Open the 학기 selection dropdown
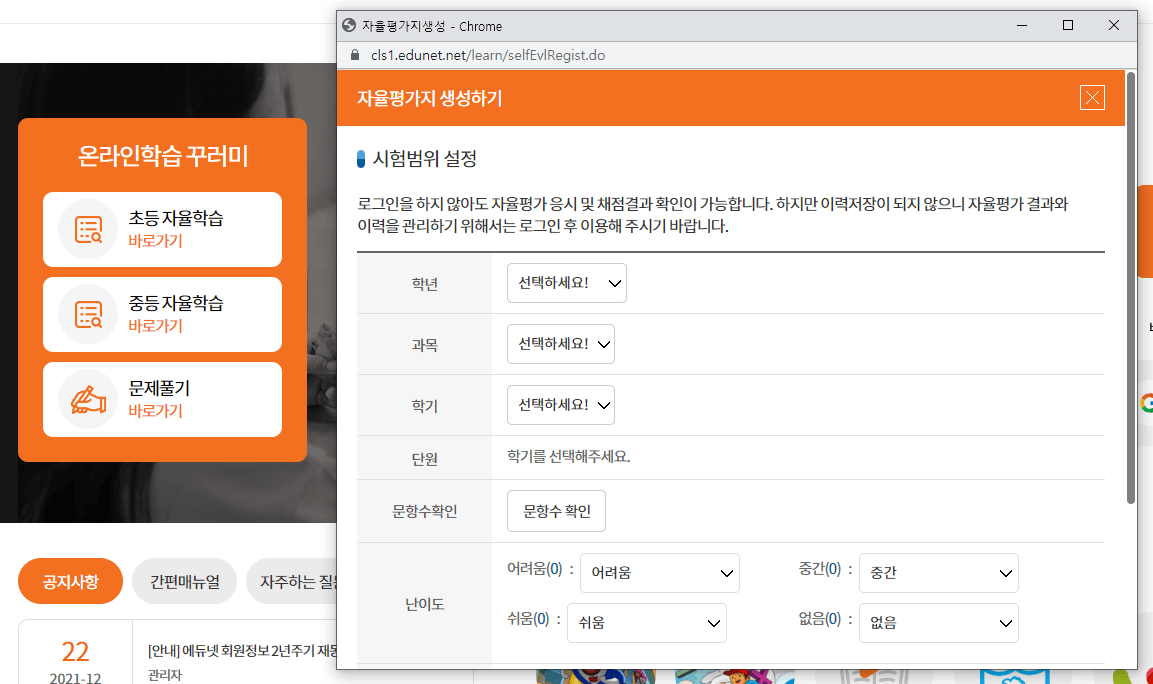This screenshot has height=684, width=1153. [560, 404]
